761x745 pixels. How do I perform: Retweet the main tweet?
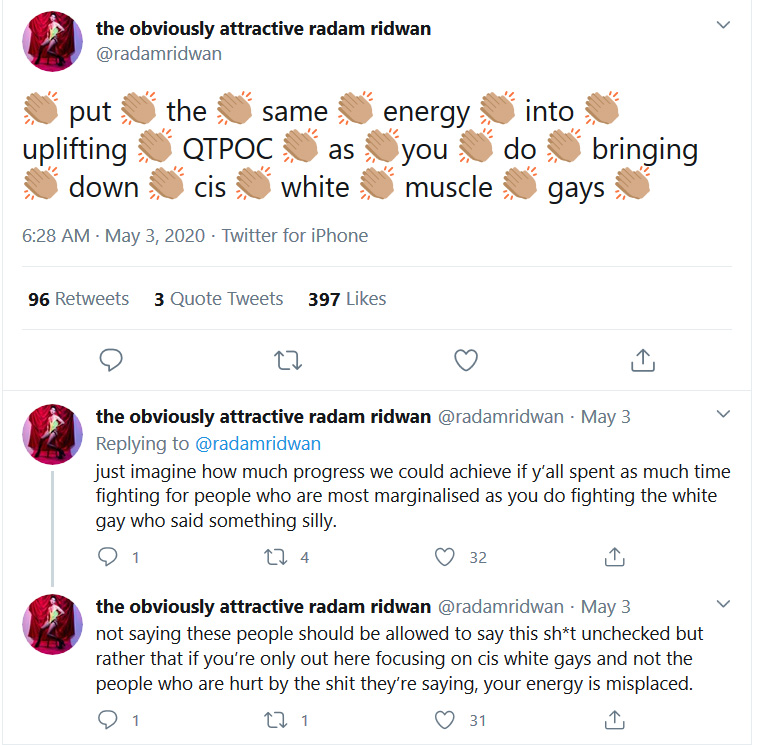click(288, 361)
